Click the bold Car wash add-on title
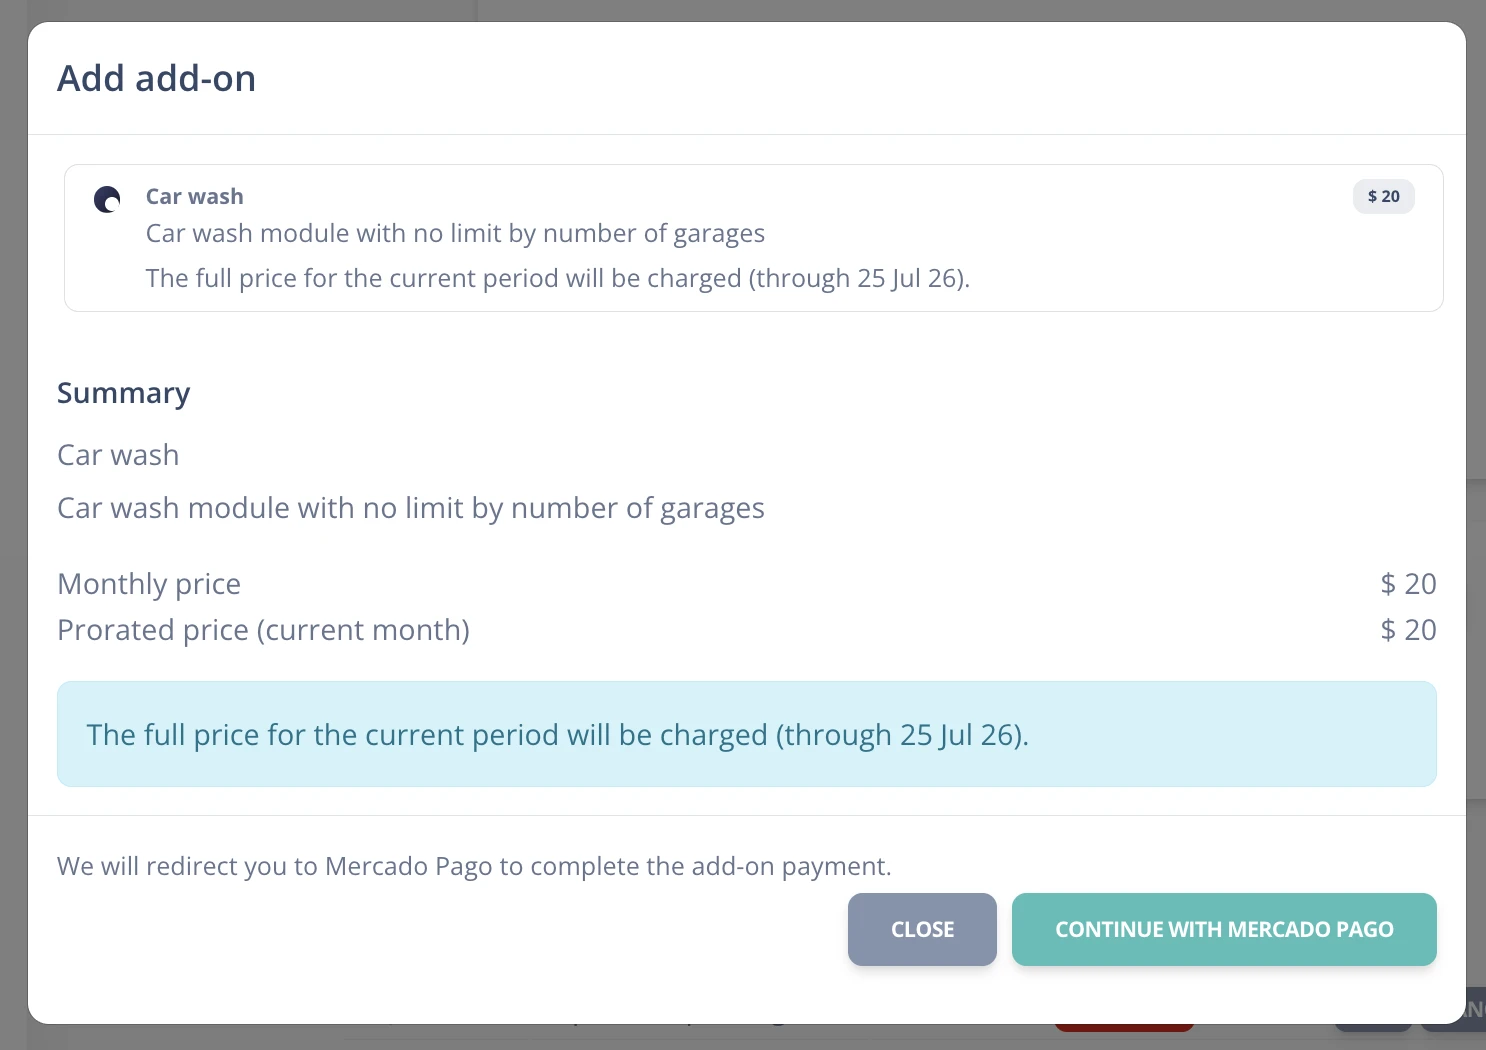 point(195,196)
